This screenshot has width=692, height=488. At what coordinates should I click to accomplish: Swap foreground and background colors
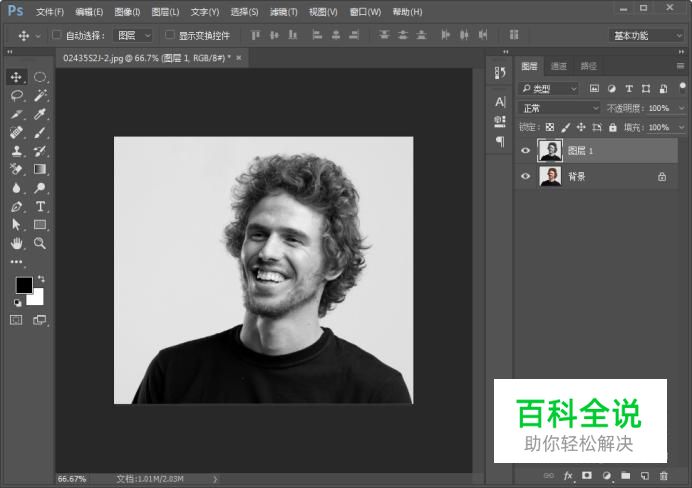click(41, 278)
